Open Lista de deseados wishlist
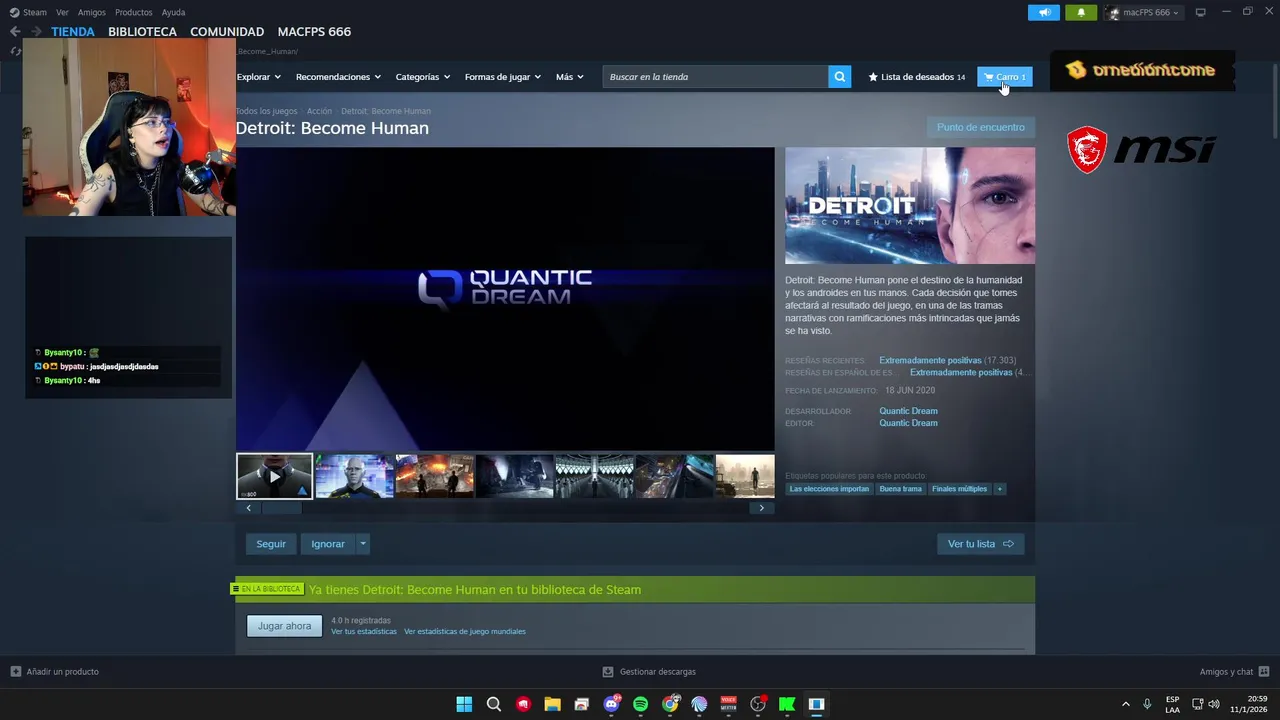 tap(917, 77)
